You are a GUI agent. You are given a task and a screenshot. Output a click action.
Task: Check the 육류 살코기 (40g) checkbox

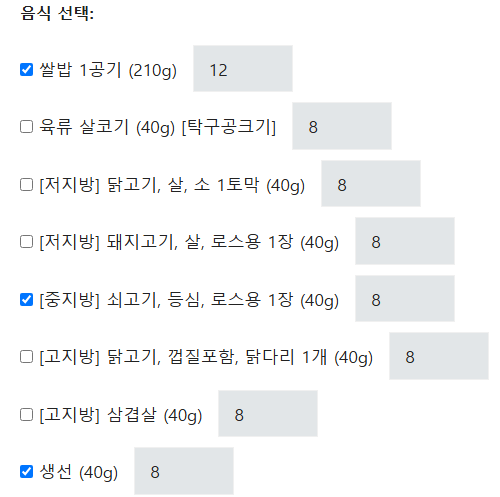point(26,127)
